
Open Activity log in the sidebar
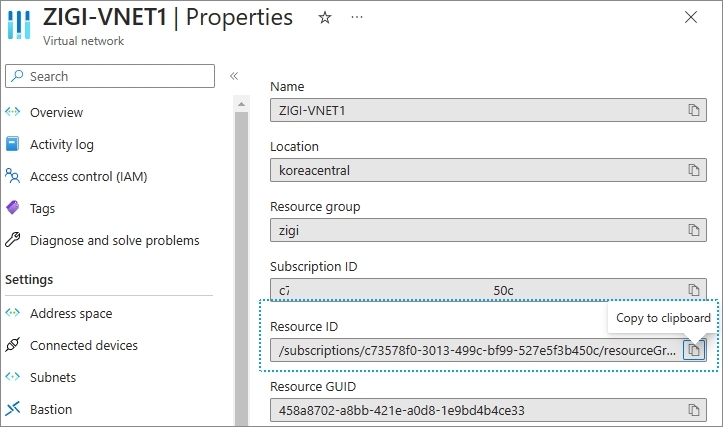click(x=62, y=145)
